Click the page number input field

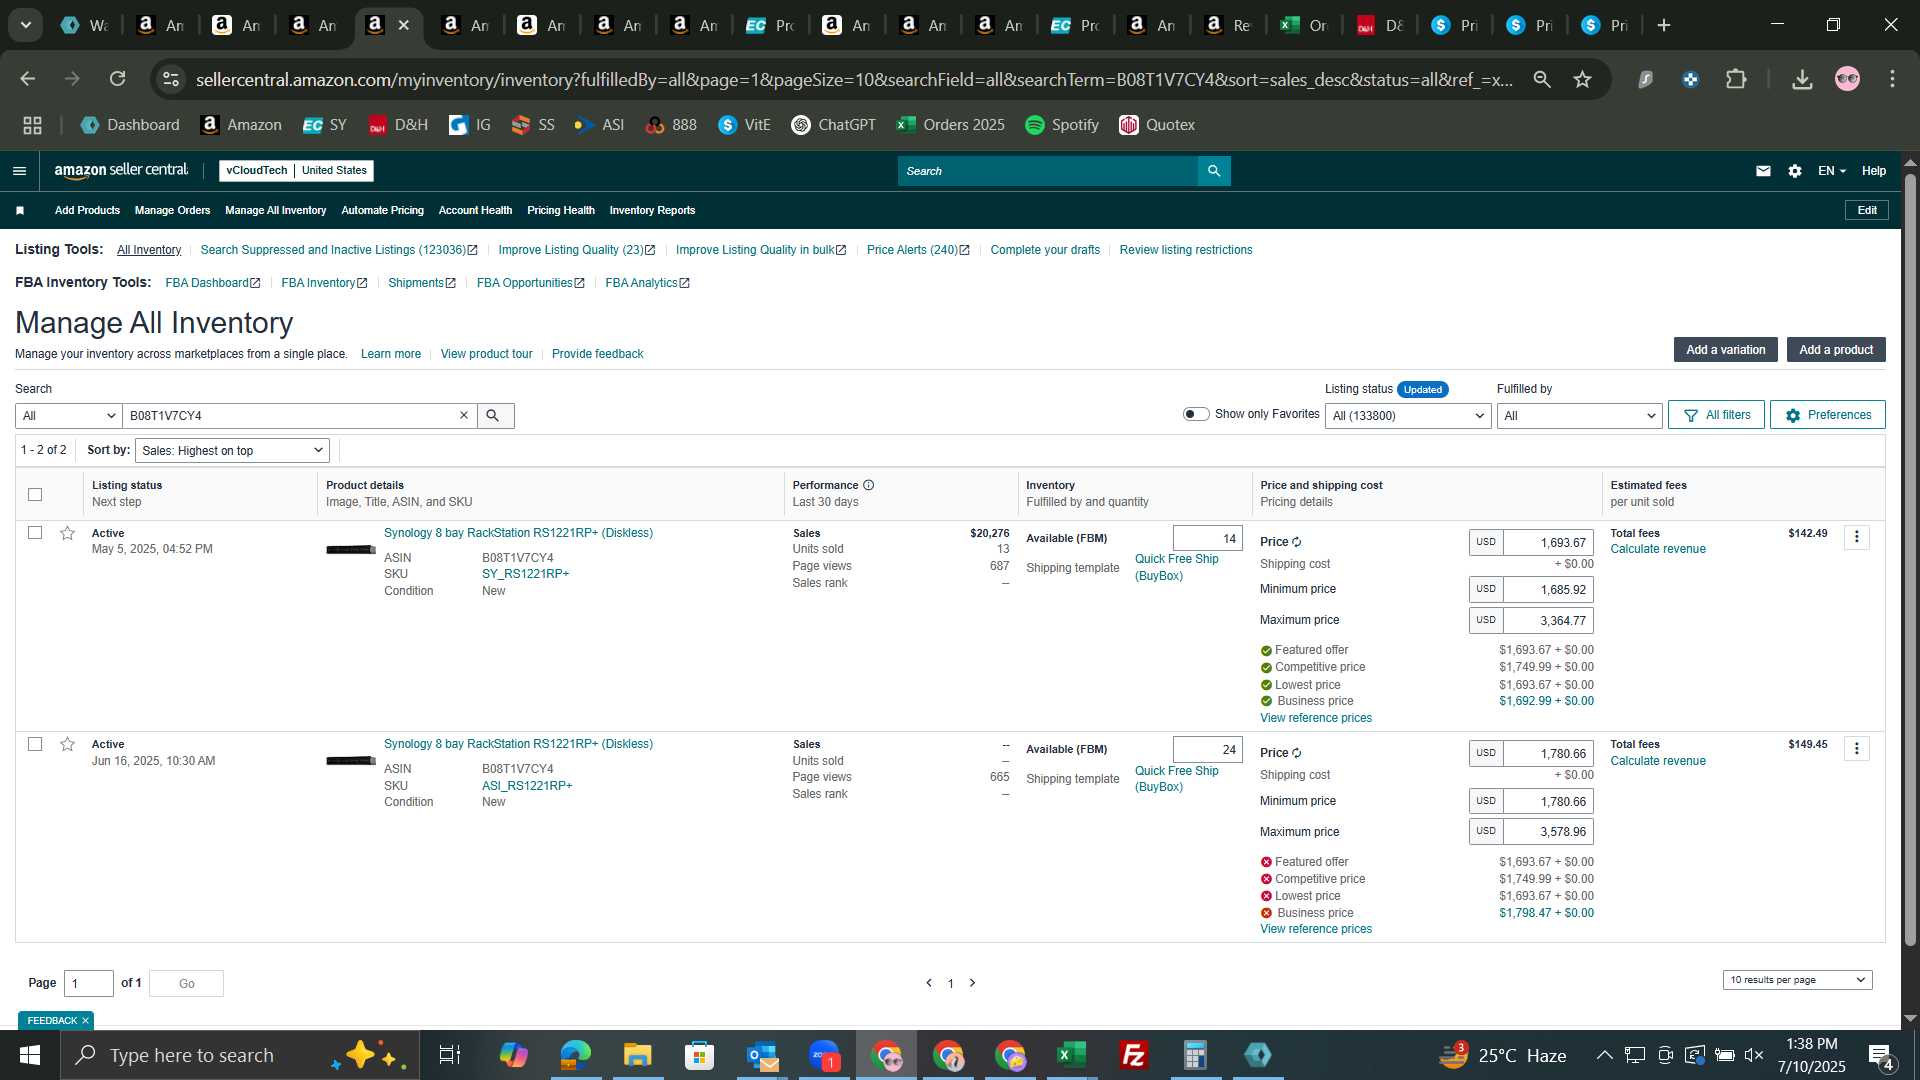89,984
